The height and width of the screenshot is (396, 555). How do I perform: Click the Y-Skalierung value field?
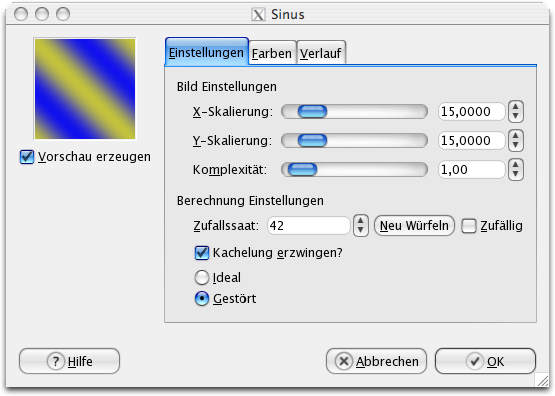click(471, 141)
